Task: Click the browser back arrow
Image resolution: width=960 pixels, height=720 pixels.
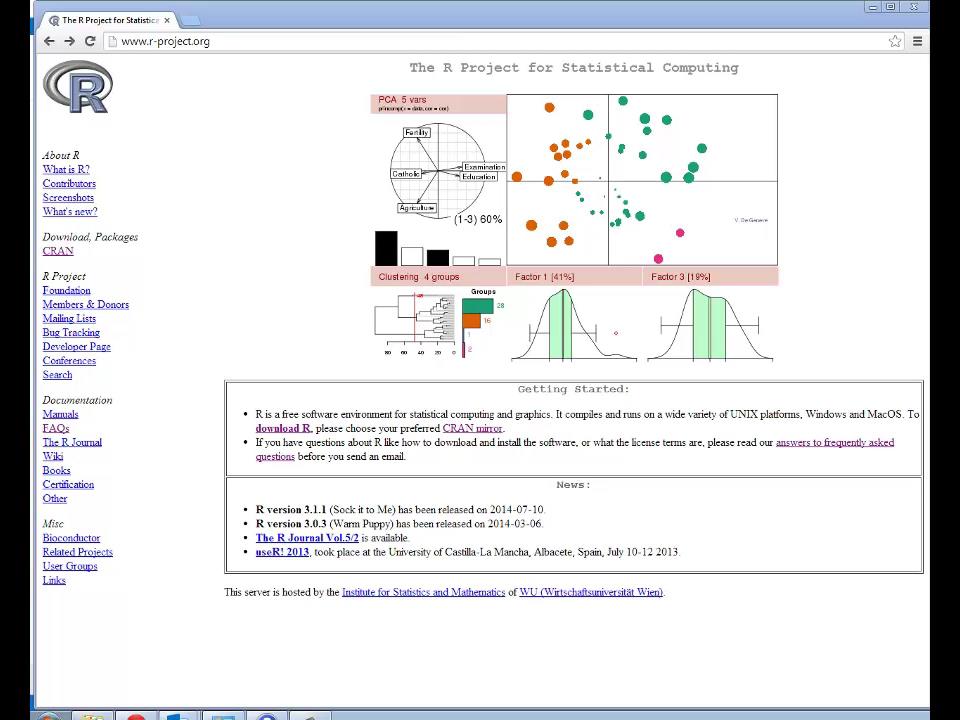Action: [49, 41]
